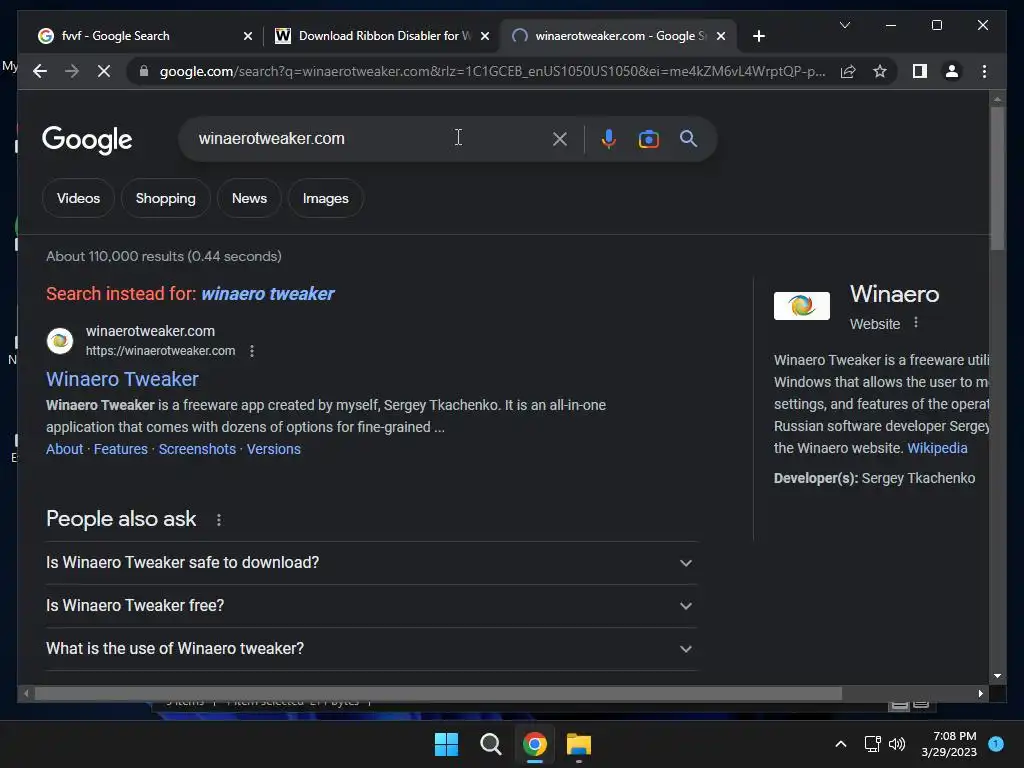Go back to previous page
The image size is (1024, 768).
tap(40, 71)
